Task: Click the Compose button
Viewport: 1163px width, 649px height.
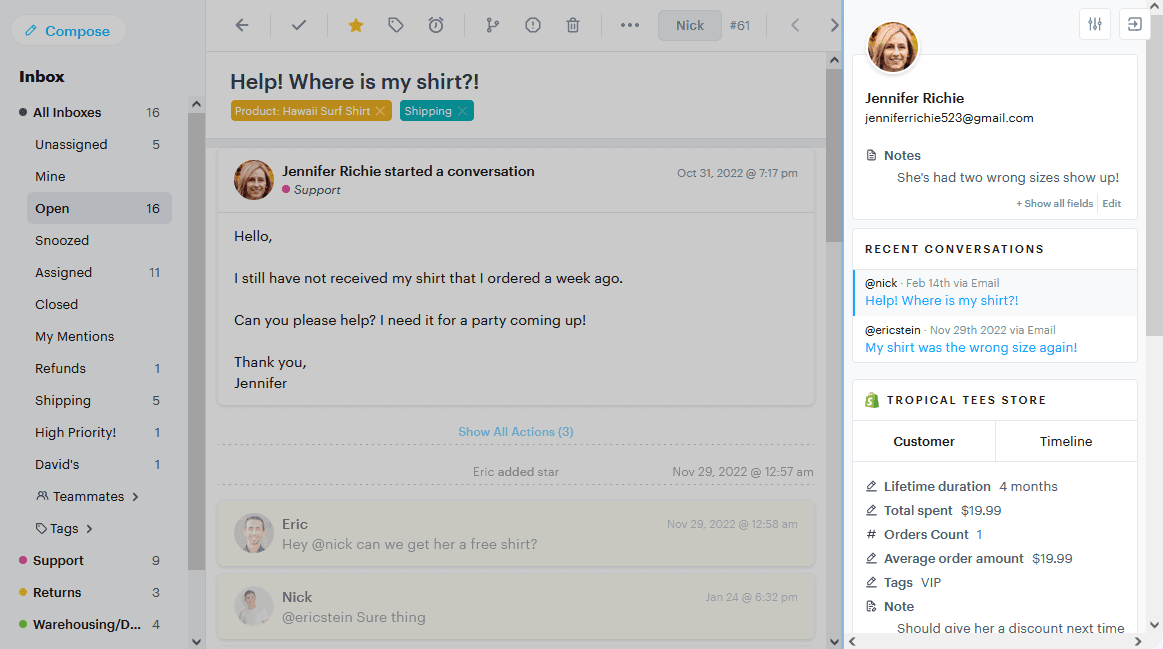Action: pos(68,31)
